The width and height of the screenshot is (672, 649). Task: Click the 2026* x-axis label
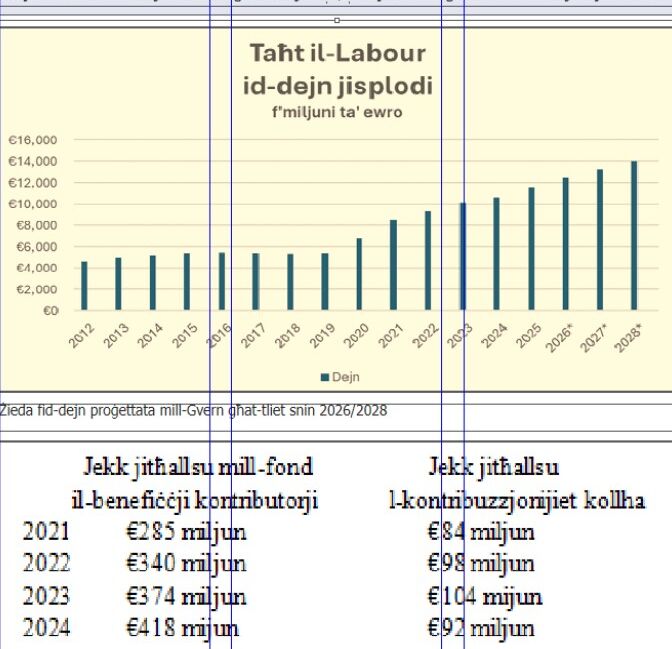[x=560, y=338]
